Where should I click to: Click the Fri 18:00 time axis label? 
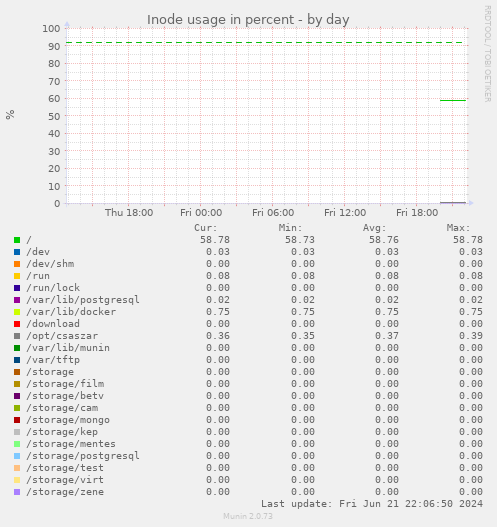point(417,213)
